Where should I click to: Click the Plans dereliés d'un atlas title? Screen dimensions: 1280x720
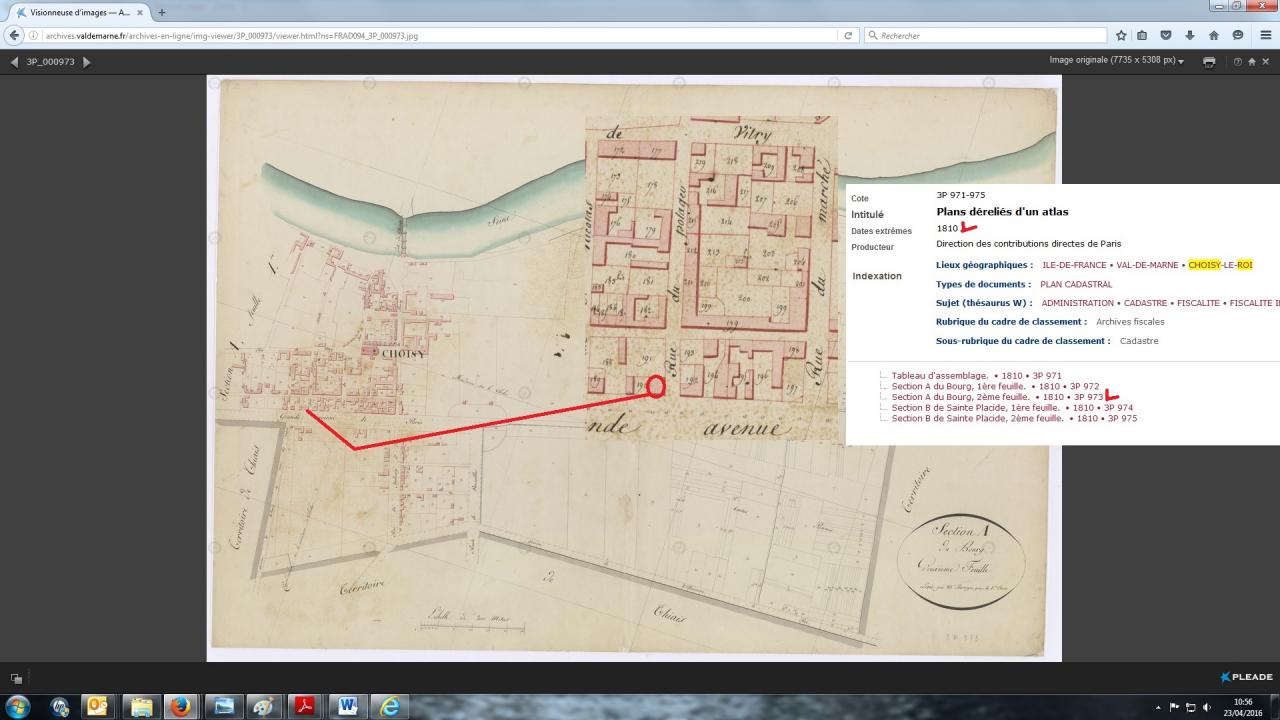pyautogui.click(x=1002, y=212)
